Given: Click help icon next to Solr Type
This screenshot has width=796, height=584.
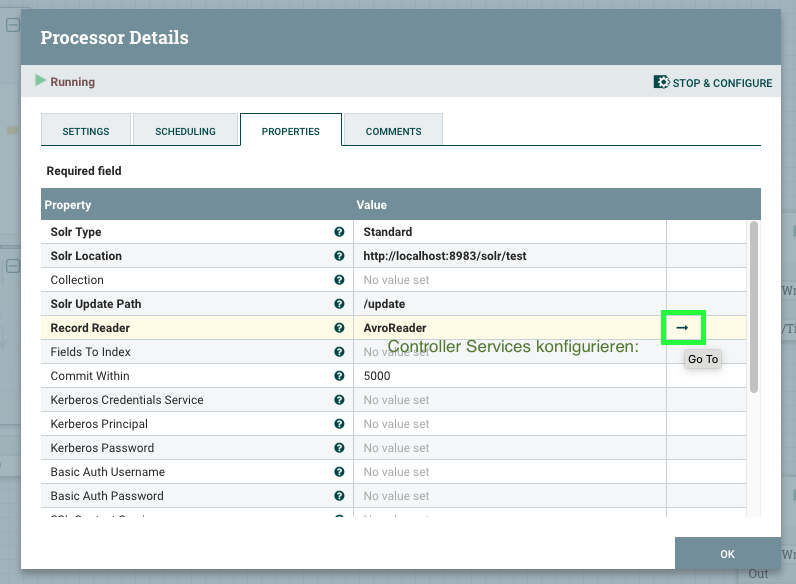Looking at the screenshot, I should [339, 232].
